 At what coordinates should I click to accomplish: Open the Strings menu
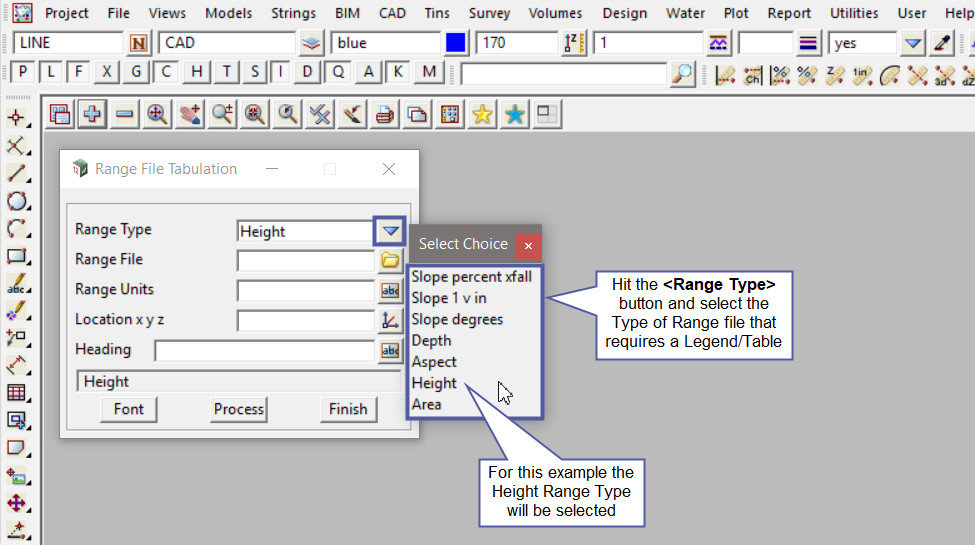click(x=293, y=13)
